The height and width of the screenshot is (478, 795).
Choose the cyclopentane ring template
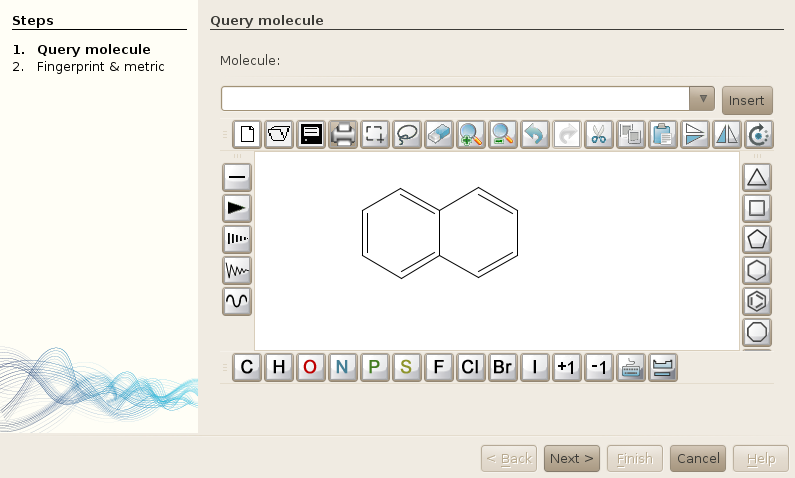(x=757, y=239)
